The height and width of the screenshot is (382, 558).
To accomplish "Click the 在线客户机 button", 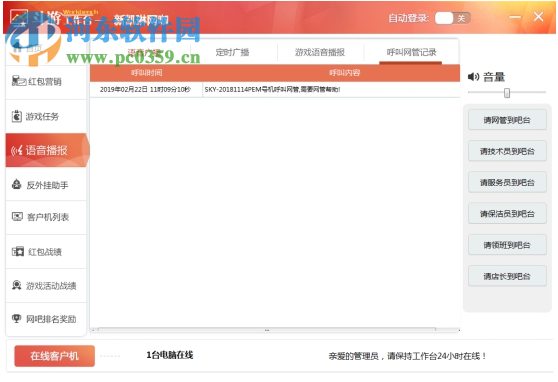I will [x=54, y=356].
